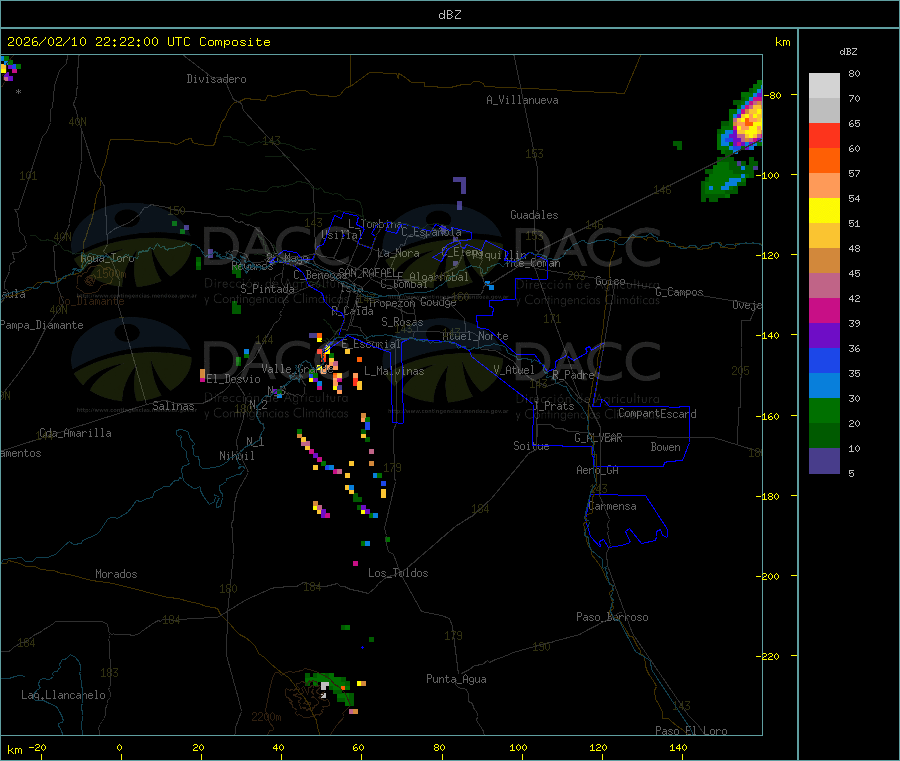Click the 'Lag.Llancanelo' map label
Viewport: 900px width, 761px height.
pos(63,695)
